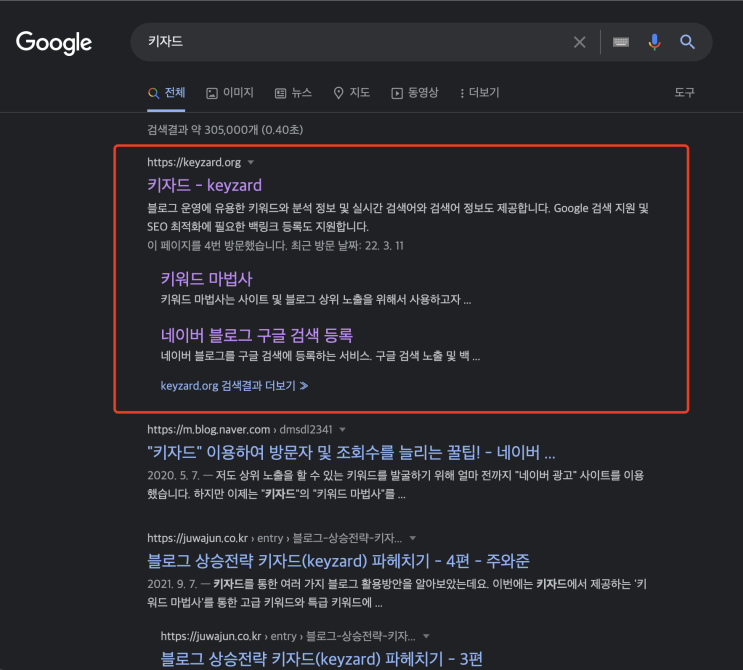Click the blue magnifier search button
This screenshot has height=670, width=743.
(688, 42)
